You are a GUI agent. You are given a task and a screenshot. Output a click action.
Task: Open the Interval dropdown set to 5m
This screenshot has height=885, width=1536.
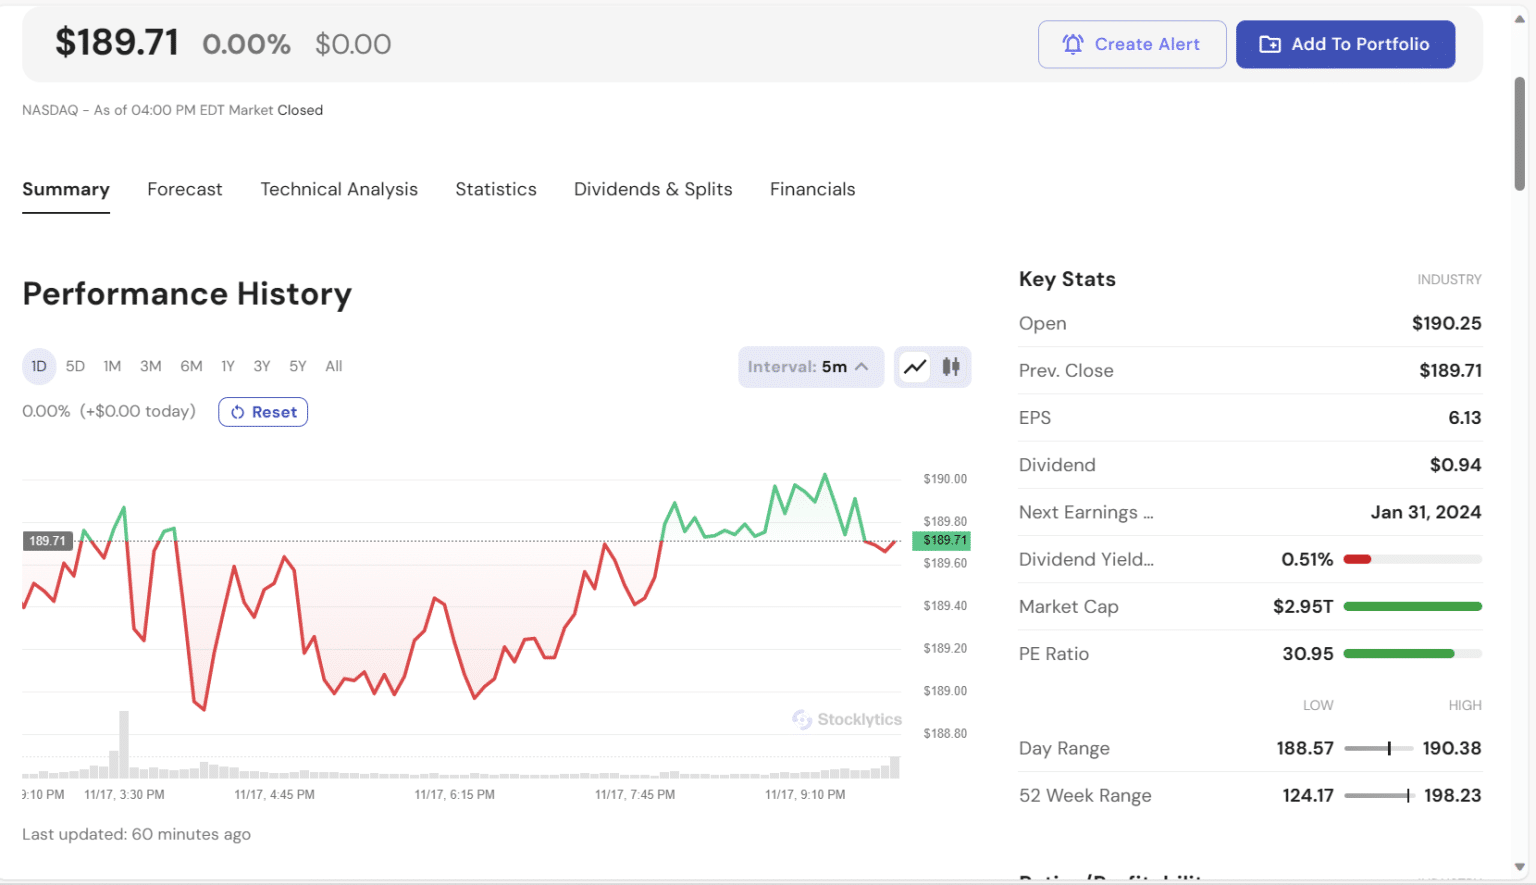tap(810, 367)
